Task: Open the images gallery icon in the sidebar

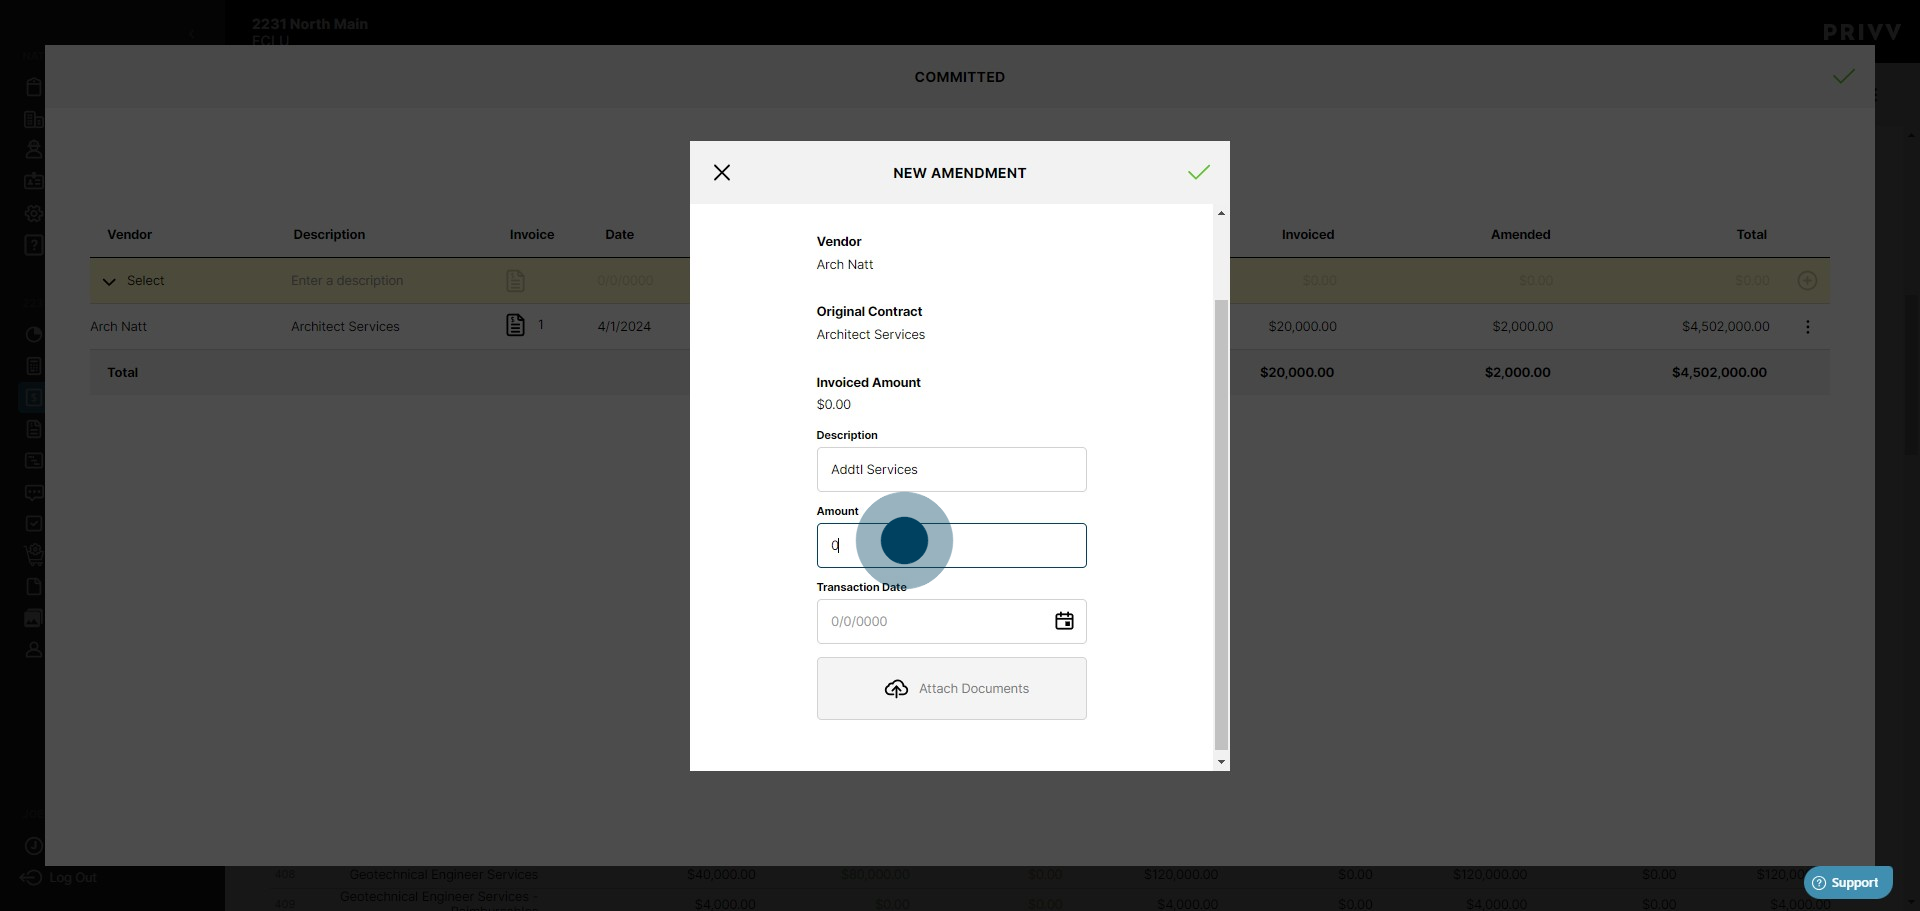Action: click(x=33, y=618)
